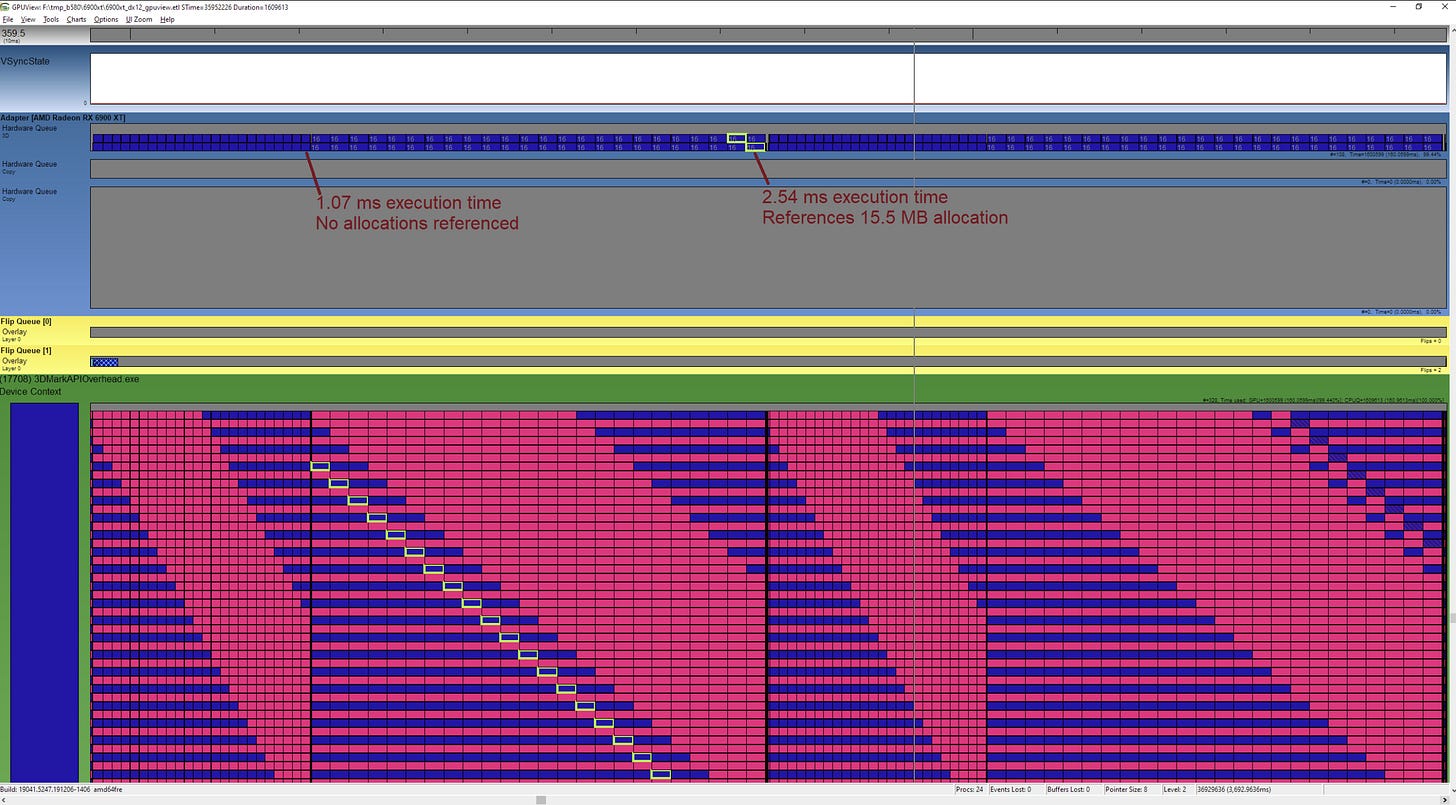The image size is (1456, 805).
Task: Open the Charts menu
Action: pyautogui.click(x=76, y=19)
